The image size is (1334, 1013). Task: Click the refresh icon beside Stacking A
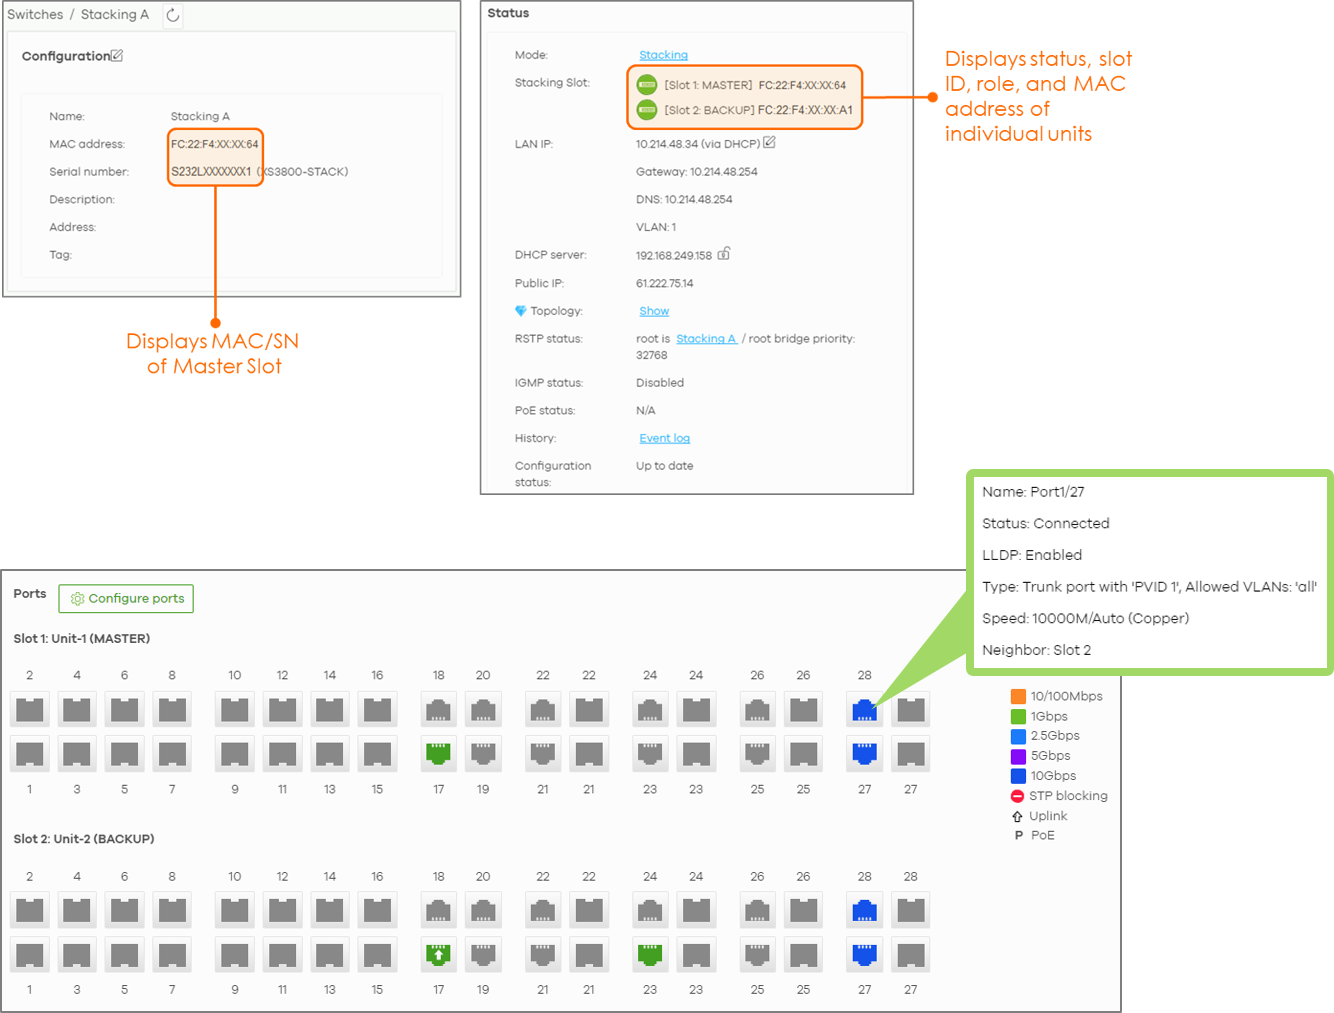click(x=173, y=15)
